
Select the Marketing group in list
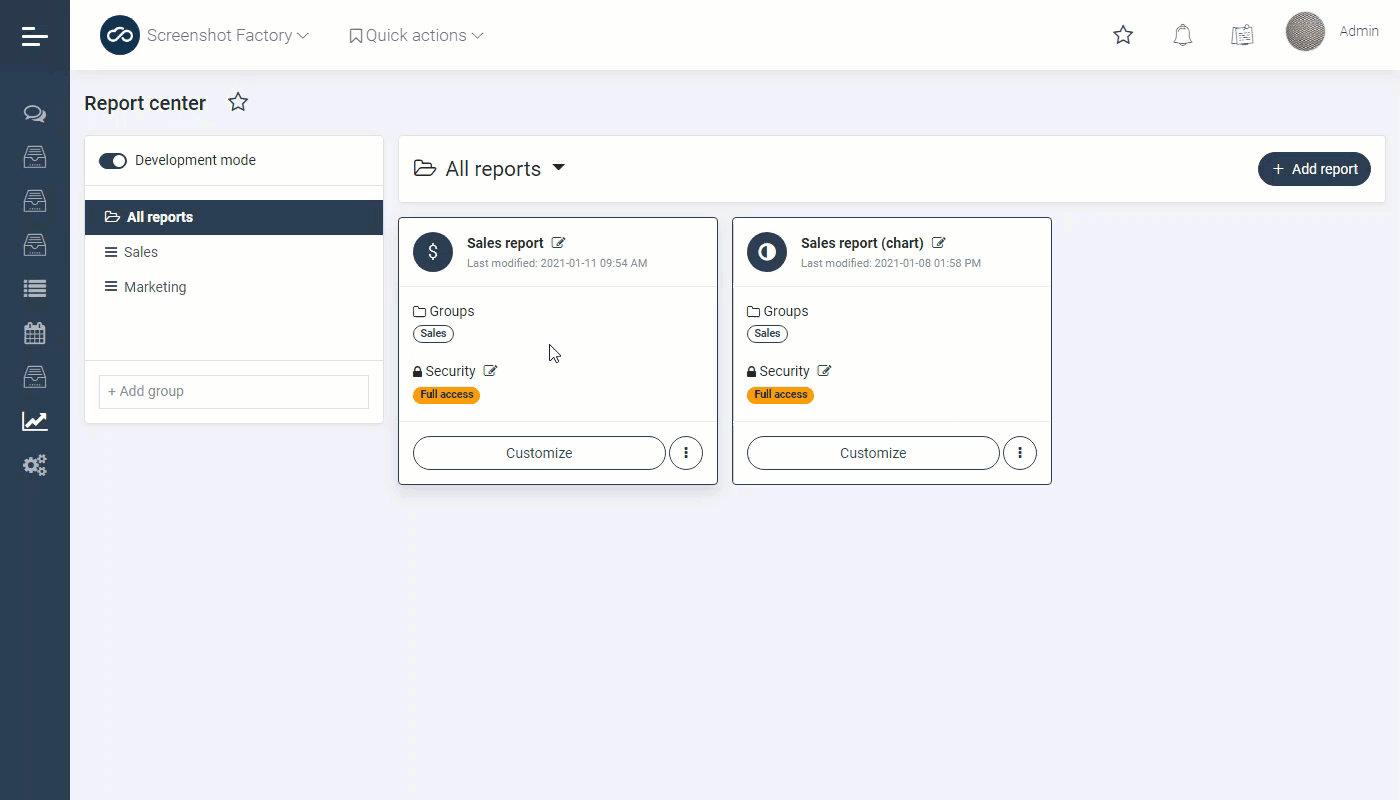tap(155, 287)
